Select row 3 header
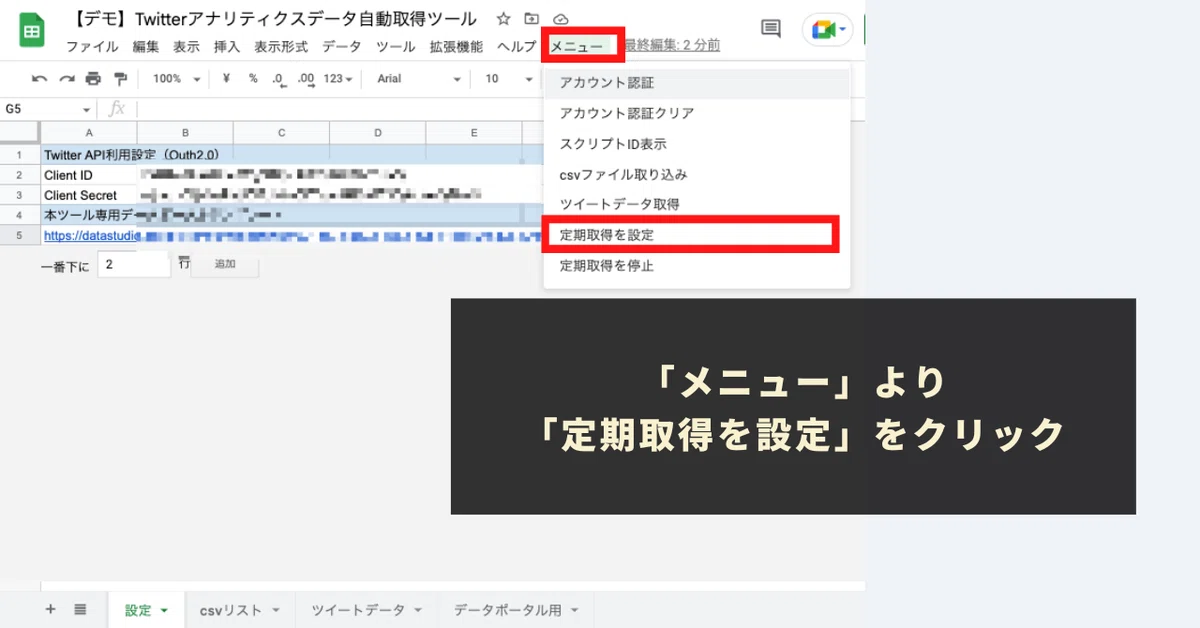Viewport: 1200px width, 628px height. (x=19, y=195)
